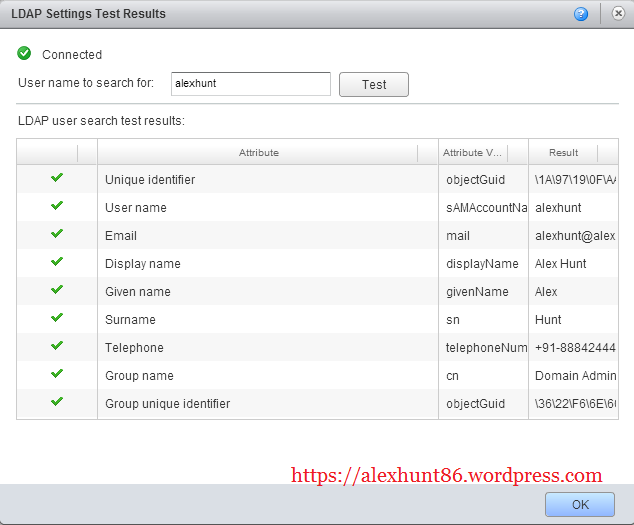This screenshot has height=525, width=634.
Task: Sort table by the Result column header
Action: pyautogui.click(x=563, y=153)
